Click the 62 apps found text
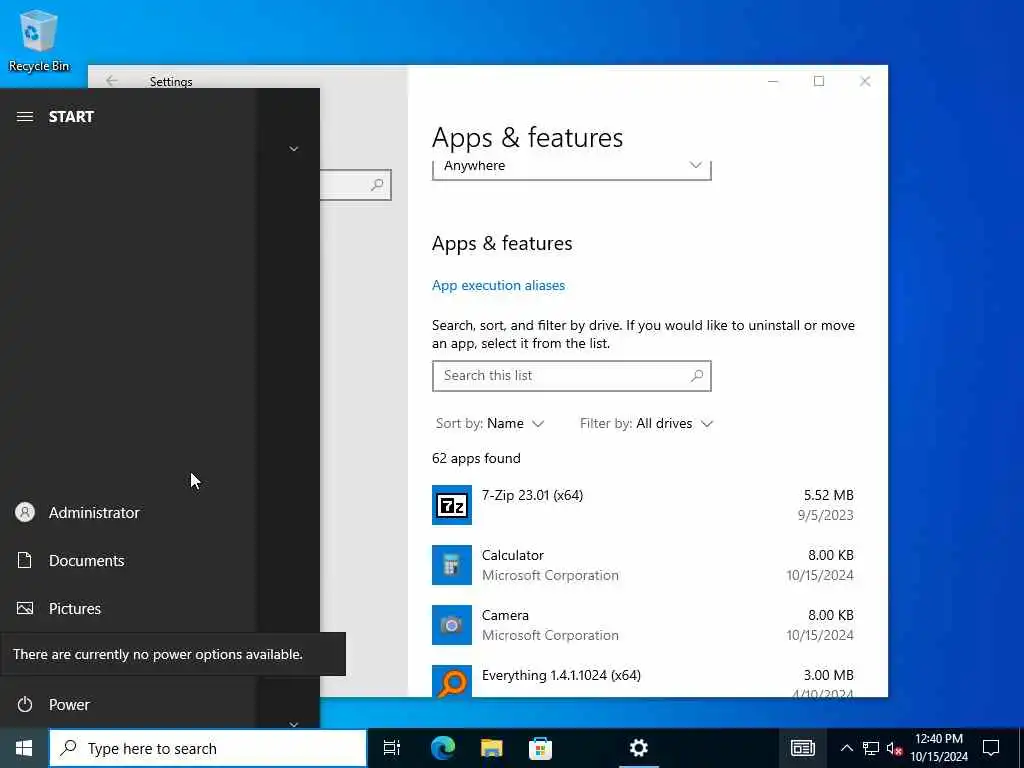The image size is (1024, 768). [476, 458]
